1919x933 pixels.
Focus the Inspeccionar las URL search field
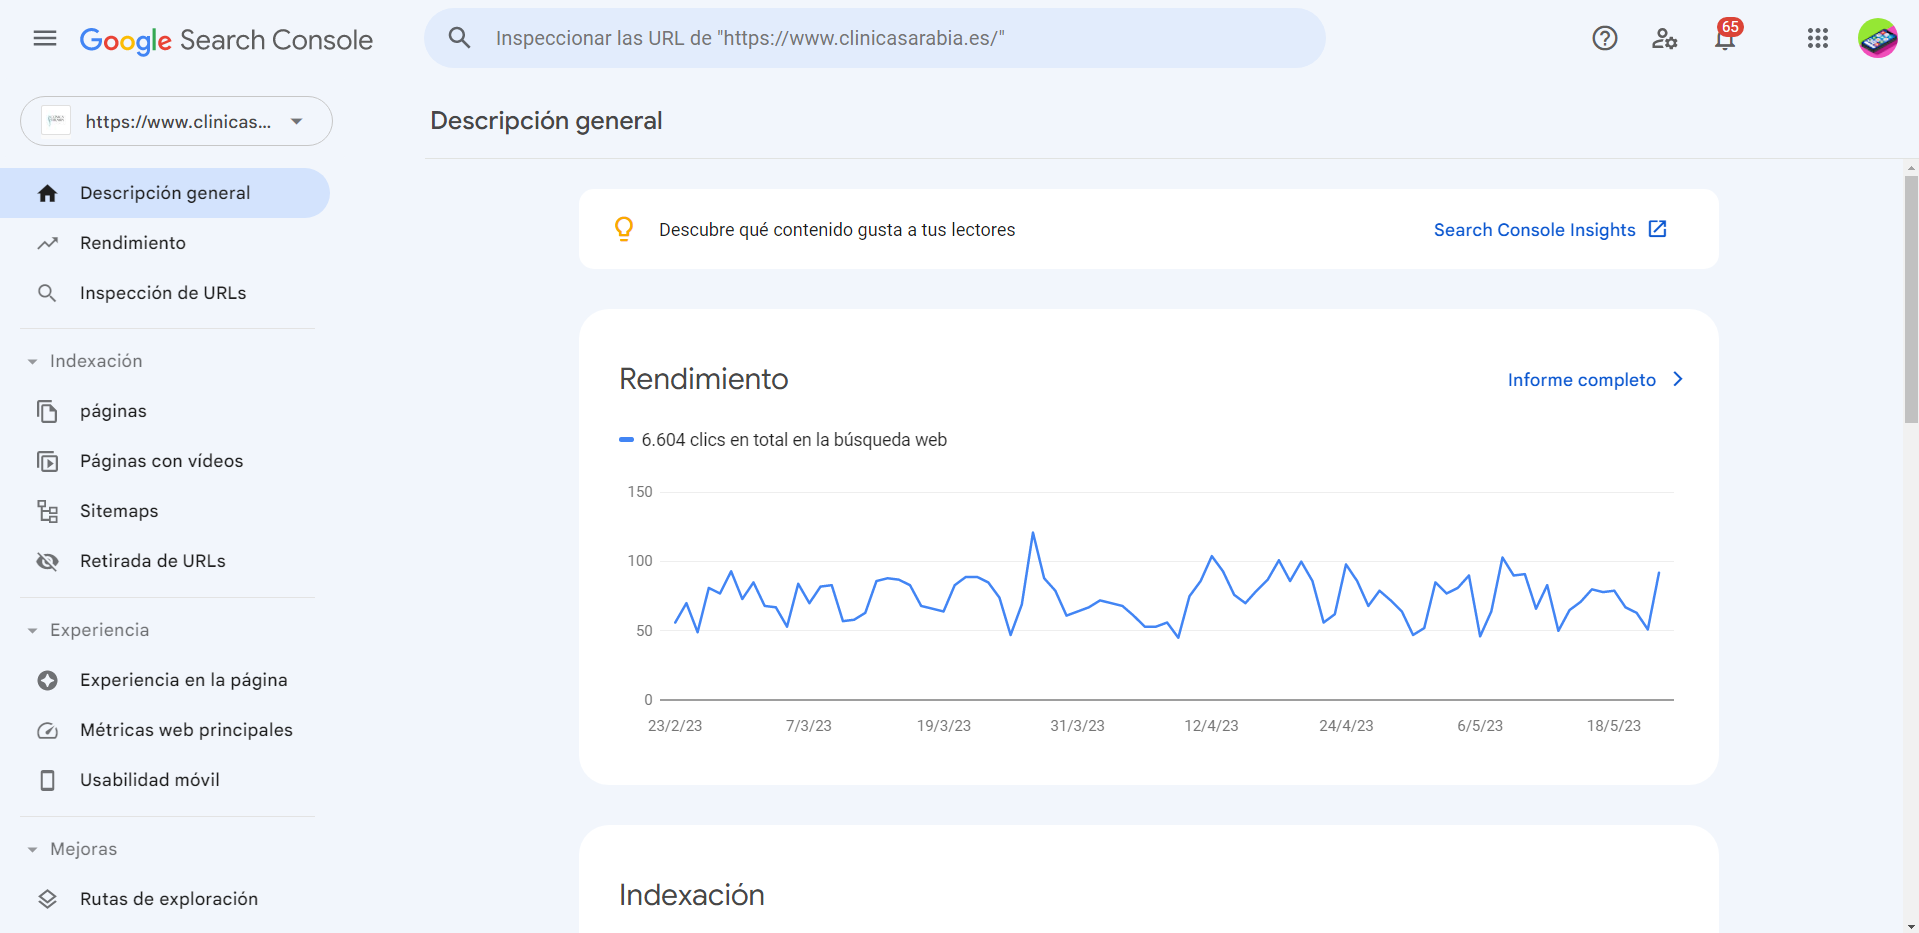[x=875, y=38]
